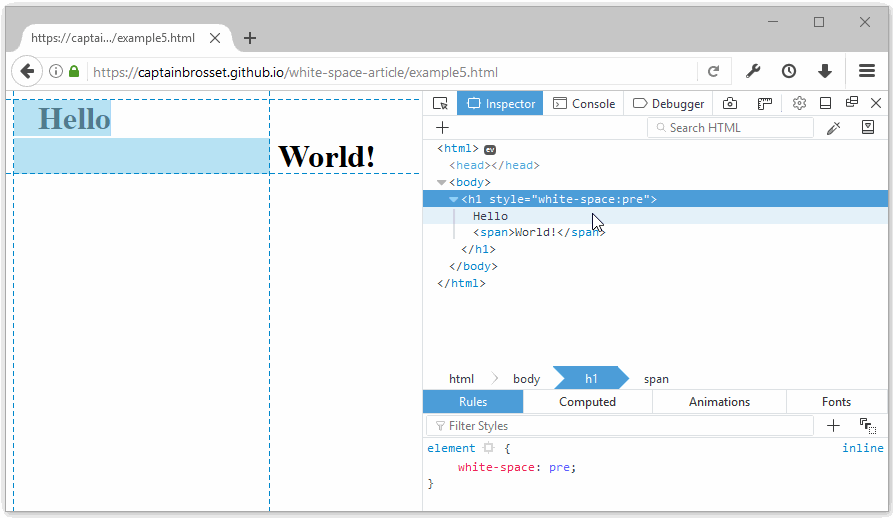893x518 pixels.
Task: Open the devtools settings gear
Action: pyautogui.click(x=799, y=103)
